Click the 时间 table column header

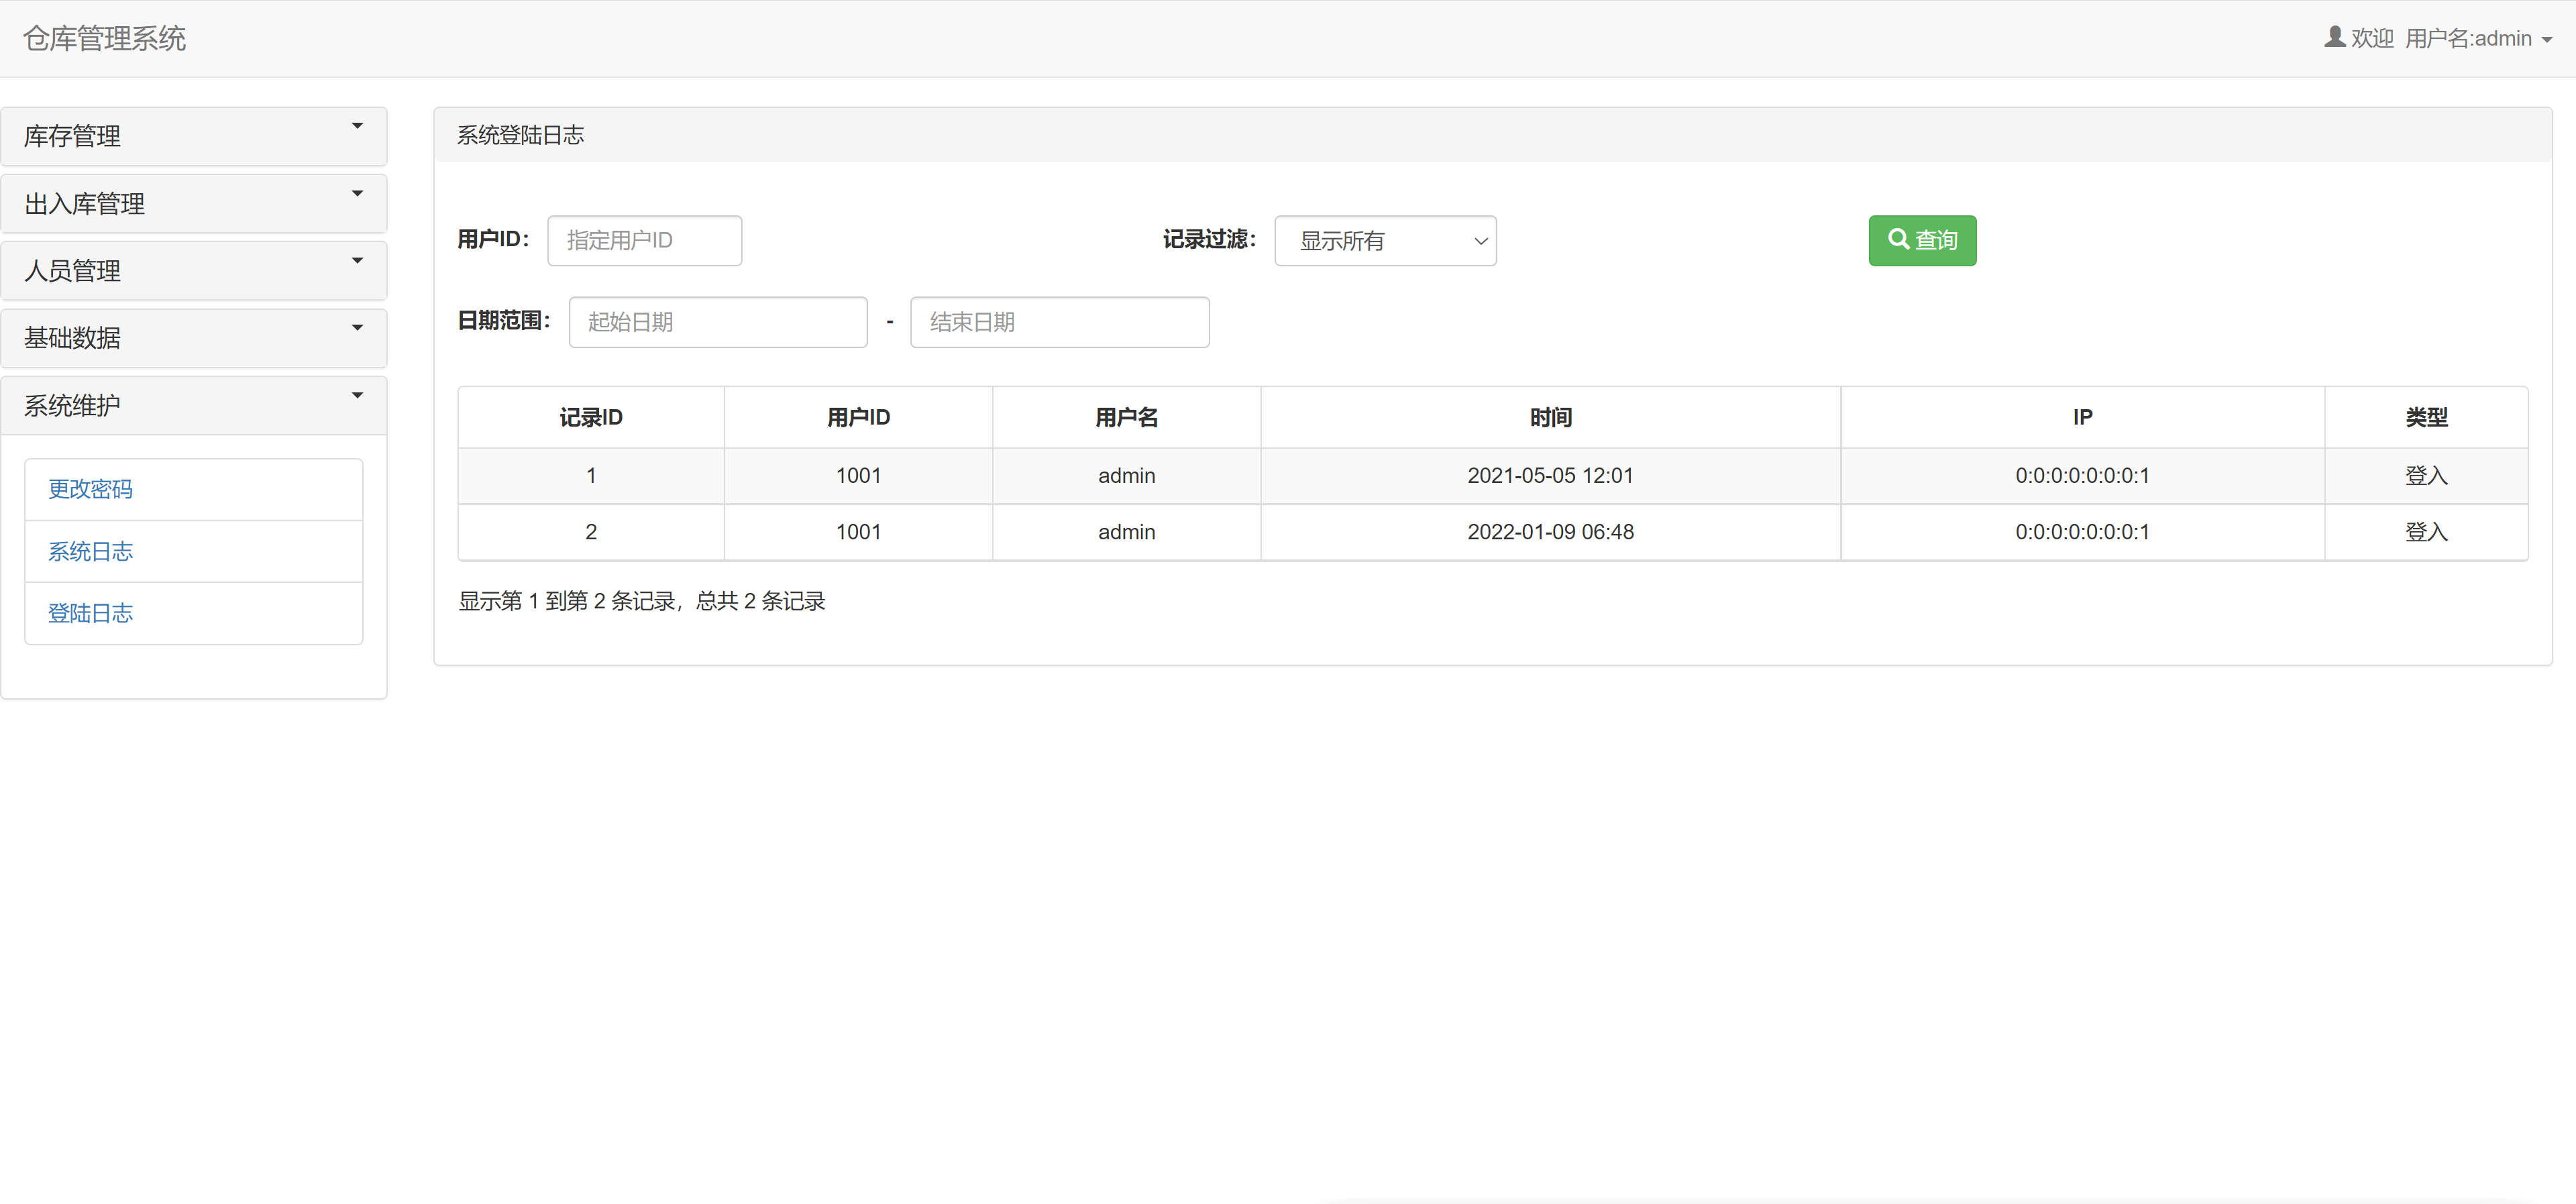pyautogui.click(x=1550, y=417)
